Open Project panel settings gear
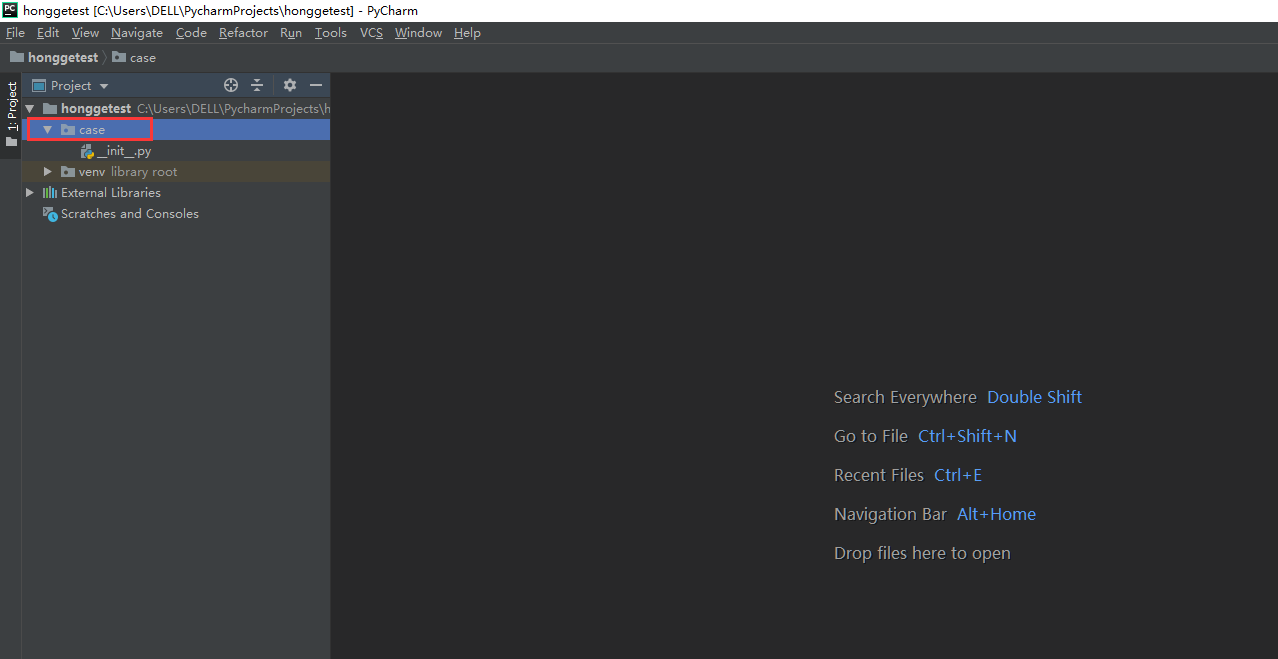Screen dimensions: 1278x659 click(290, 86)
